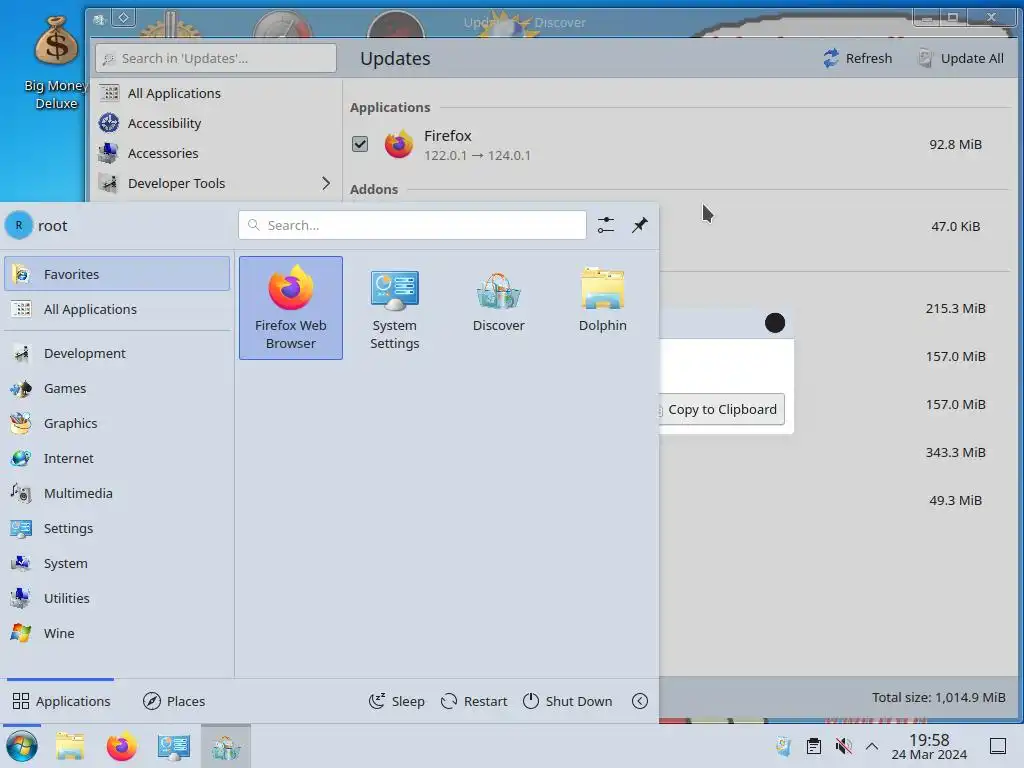Click the Firefox icon in Updates list
The width and height of the screenshot is (1024, 768).
(398, 144)
